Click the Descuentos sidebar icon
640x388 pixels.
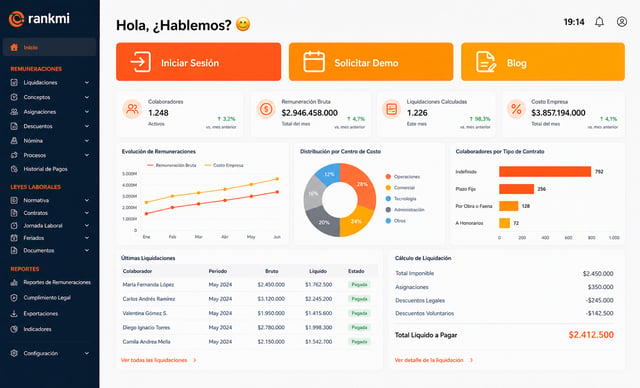pyautogui.click(x=14, y=126)
